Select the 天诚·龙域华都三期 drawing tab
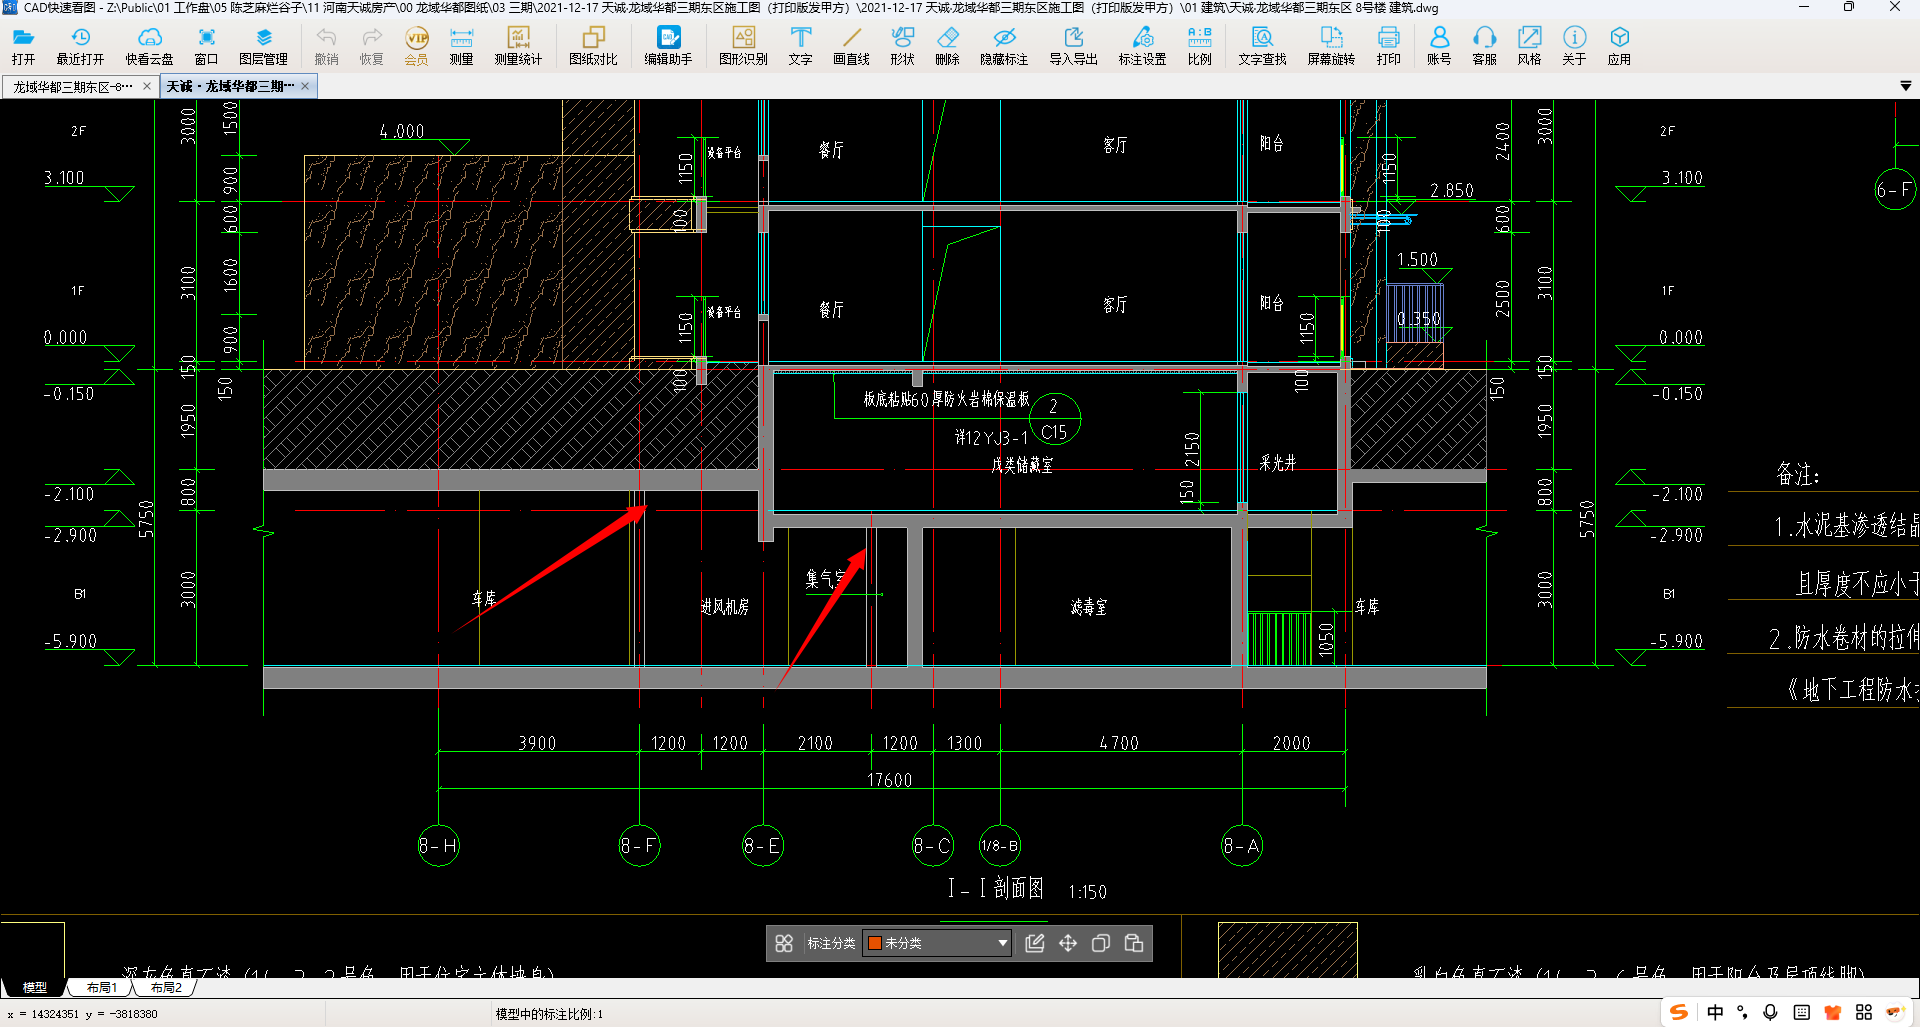The width and height of the screenshot is (1920, 1027). (231, 87)
